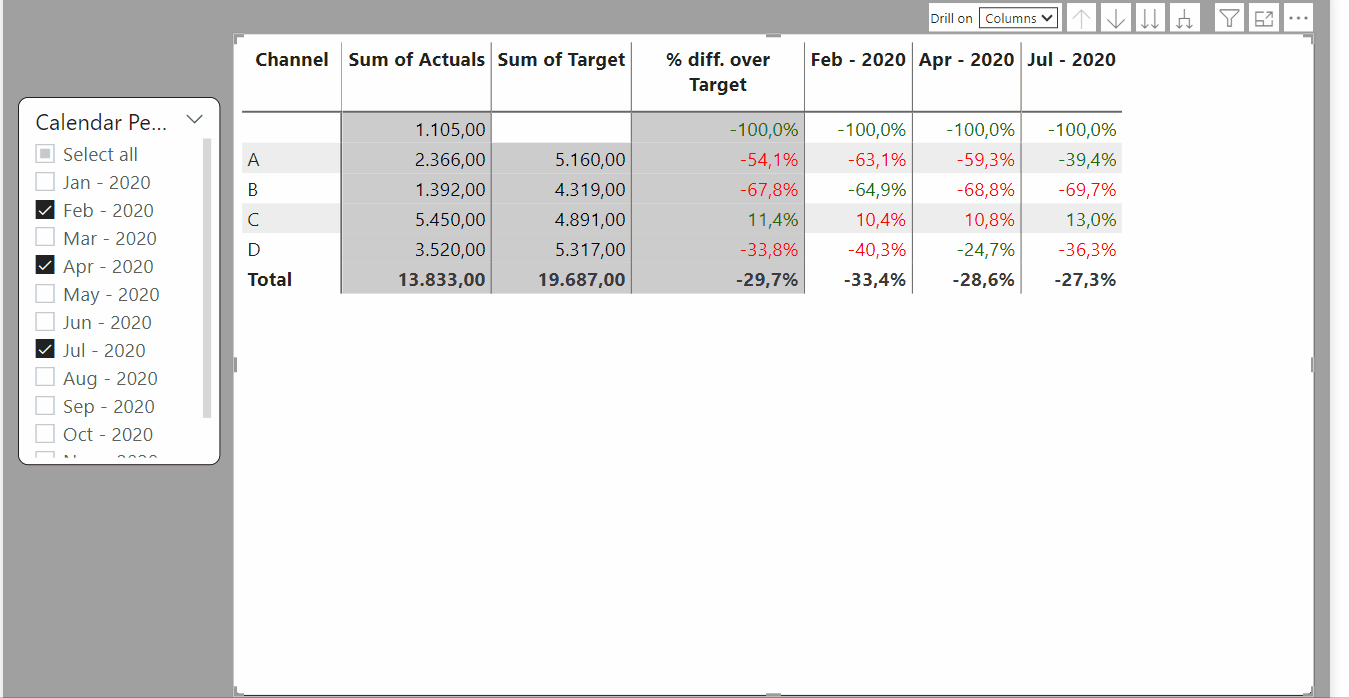Activate Focus mode icon
This screenshot has width=1349, height=698.
pyautogui.click(x=1263, y=18)
